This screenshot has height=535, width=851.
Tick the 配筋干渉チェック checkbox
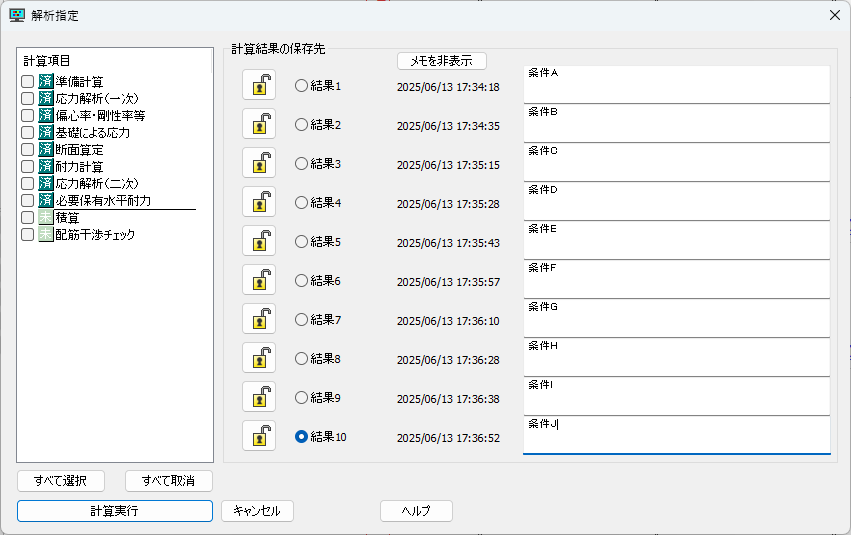pos(28,234)
